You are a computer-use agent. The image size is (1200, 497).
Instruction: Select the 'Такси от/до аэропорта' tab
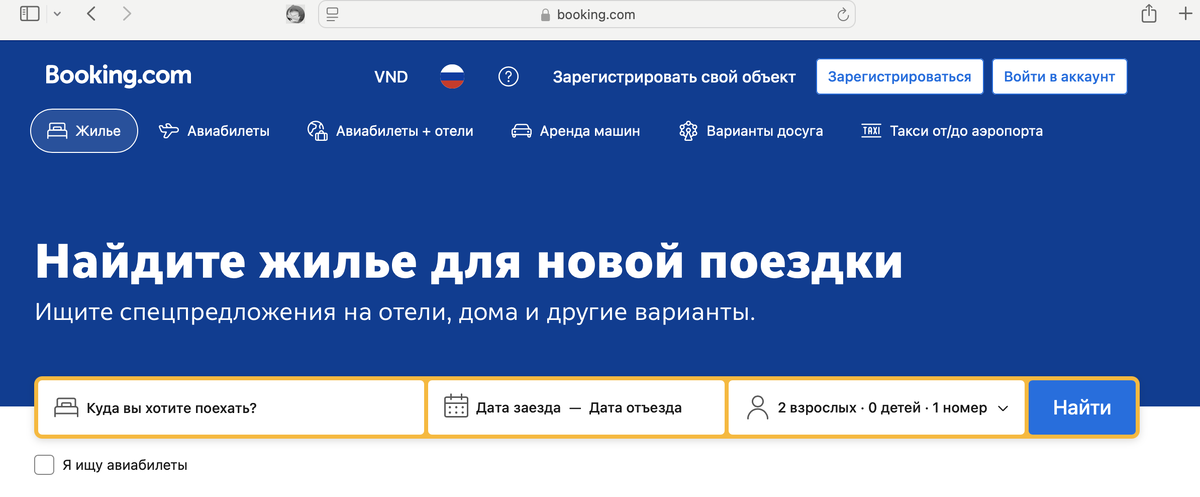pyautogui.click(x=952, y=131)
